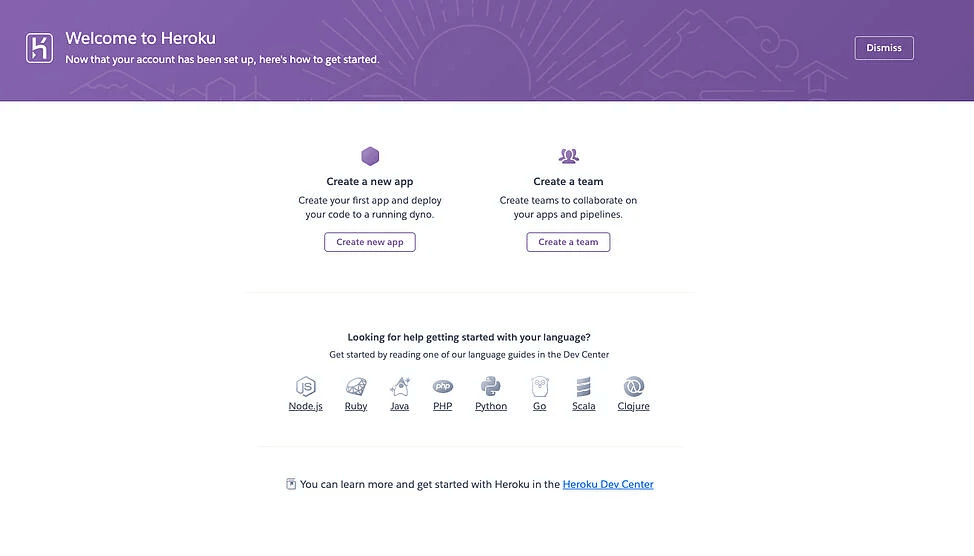Image resolution: width=974 pixels, height=556 pixels.
Task: Select the Java language icon
Action: tap(400, 387)
